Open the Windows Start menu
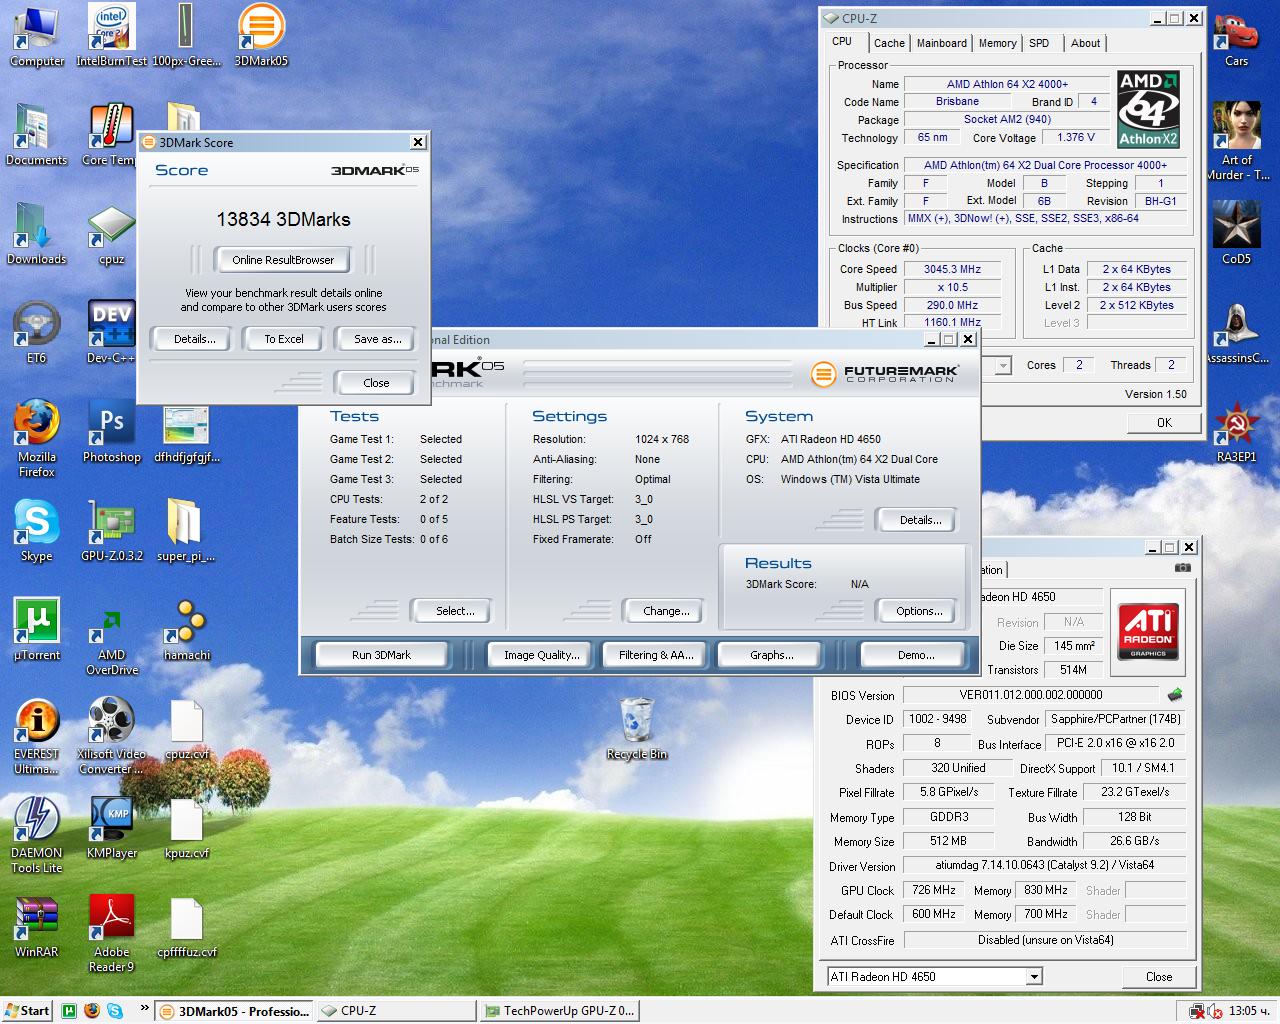 [x=27, y=1011]
